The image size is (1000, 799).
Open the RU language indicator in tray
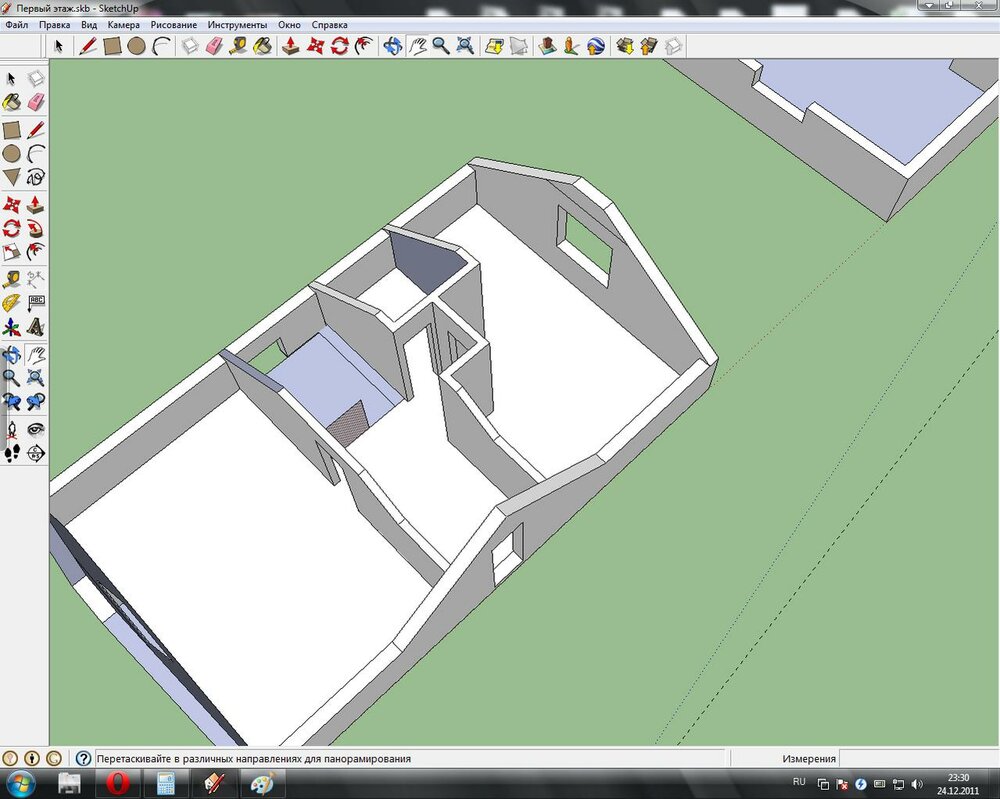click(x=798, y=781)
